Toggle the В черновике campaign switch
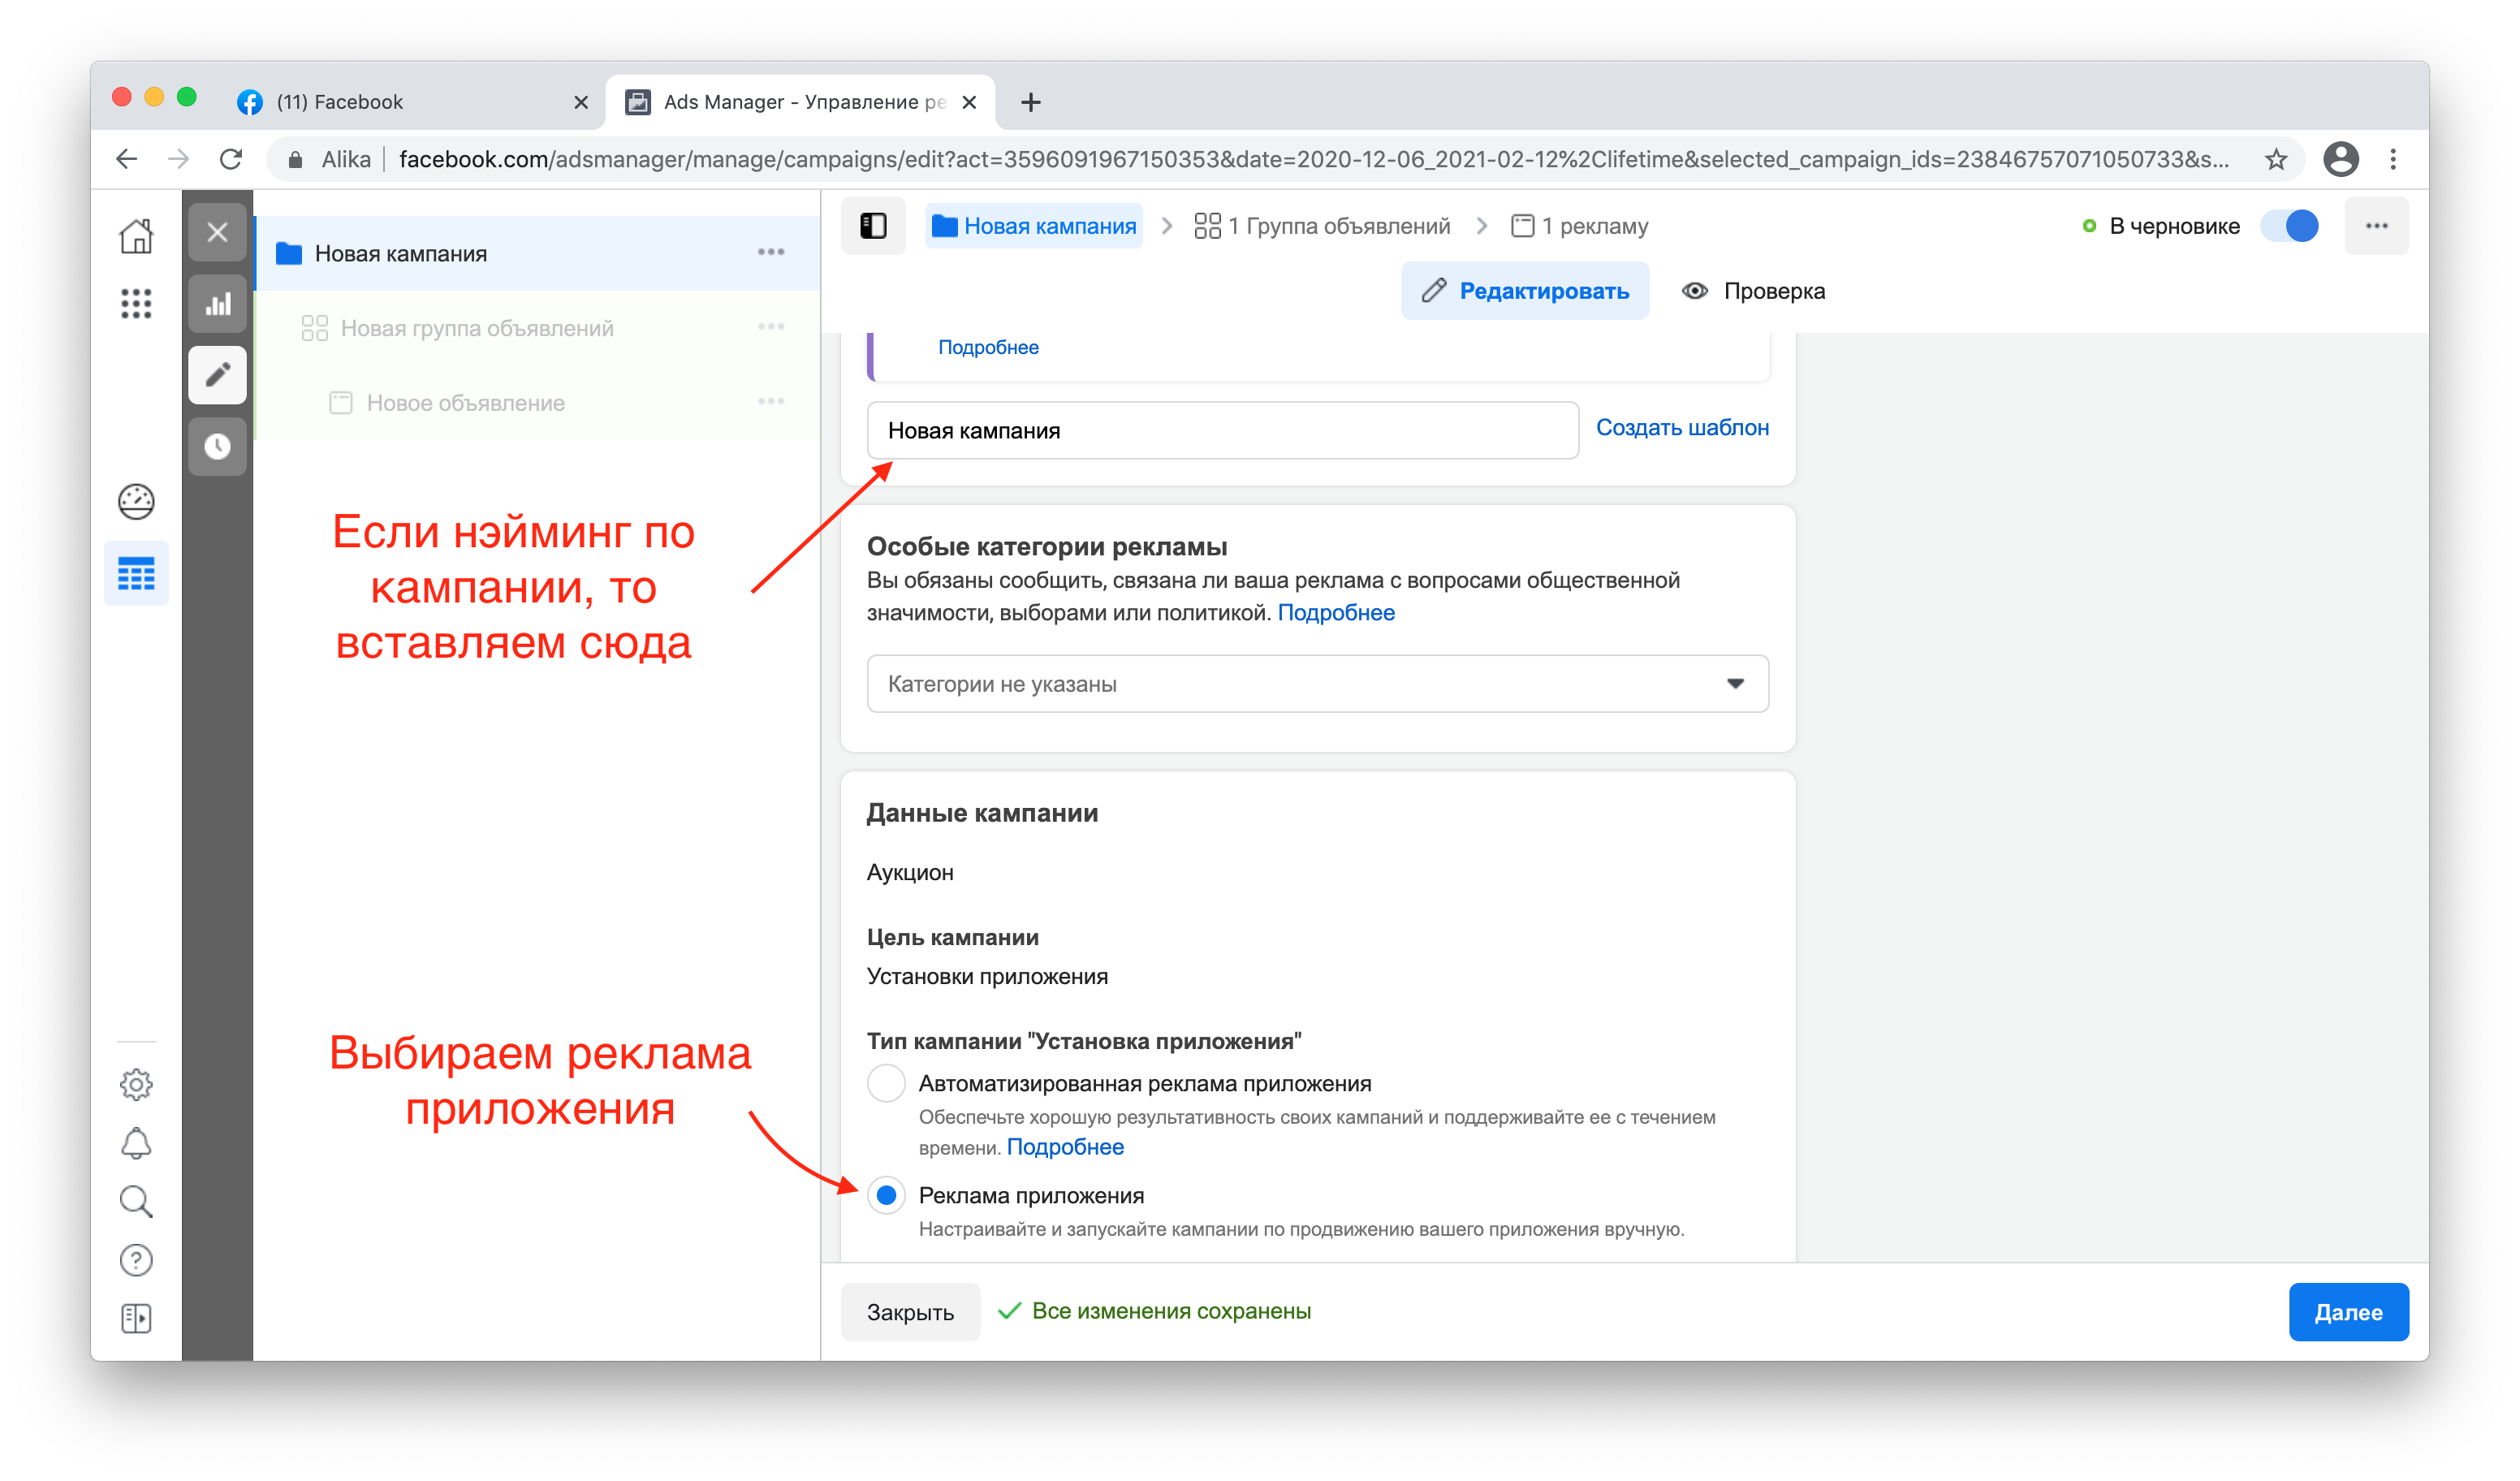 tap(2290, 226)
